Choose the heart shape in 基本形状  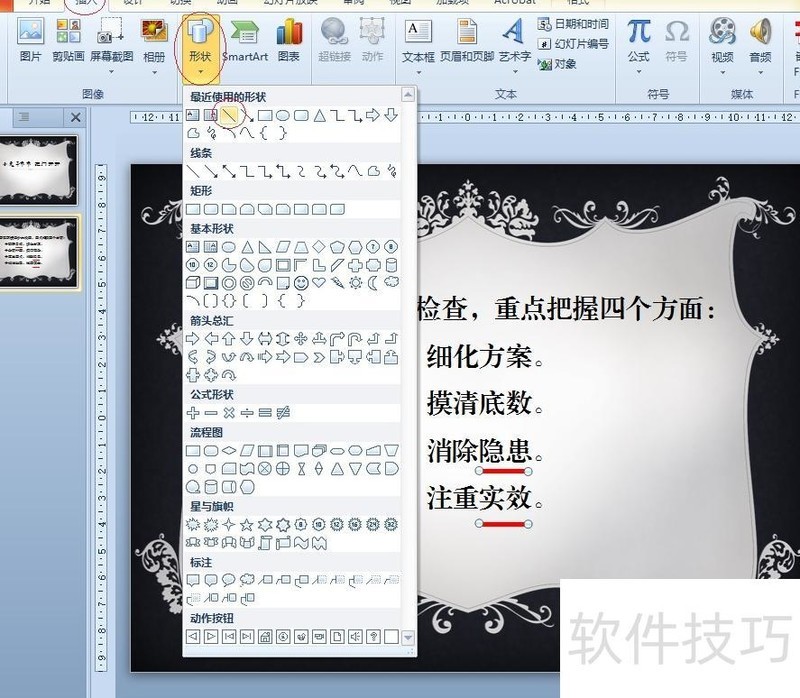(319, 283)
